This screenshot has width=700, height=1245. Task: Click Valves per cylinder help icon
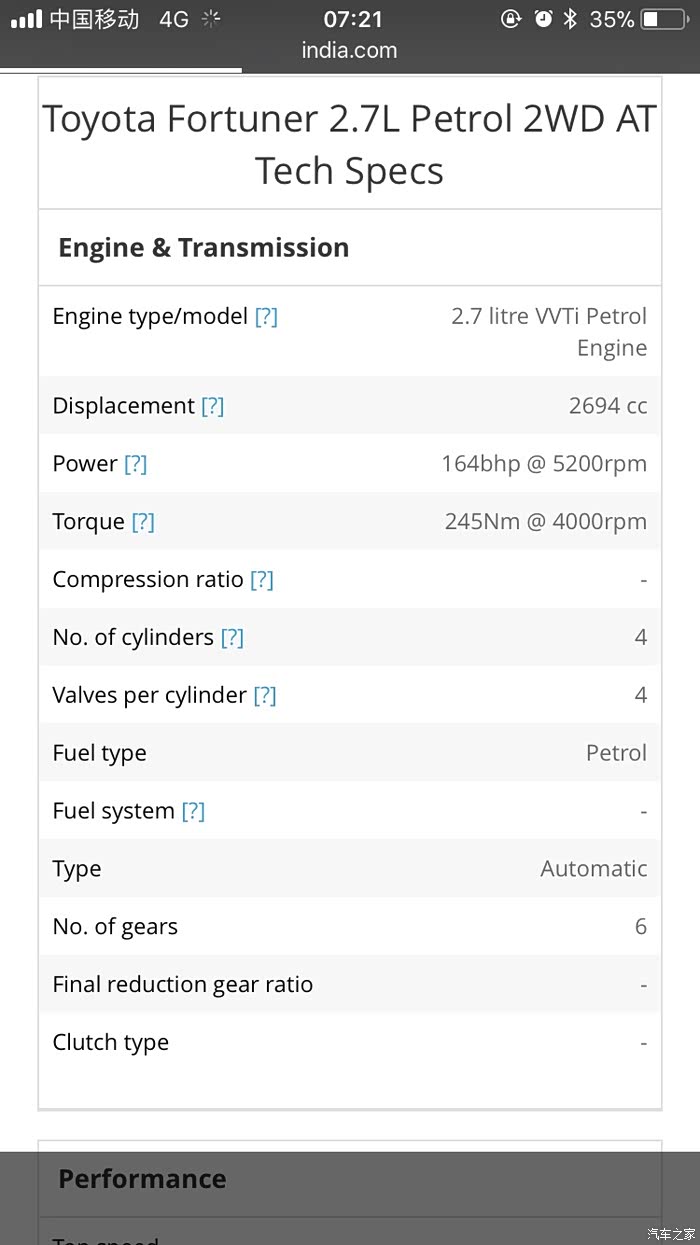[264, 696]
